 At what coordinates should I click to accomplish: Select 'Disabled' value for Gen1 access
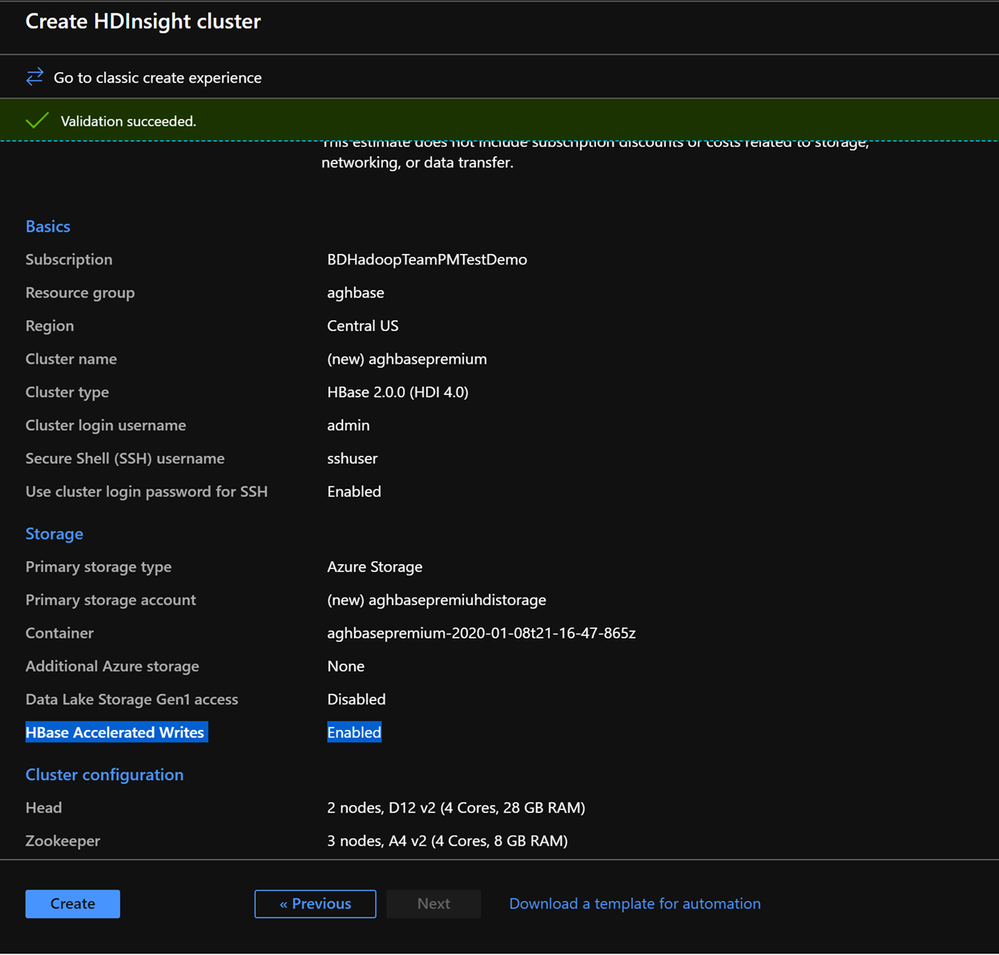click(x=356, y=699)
